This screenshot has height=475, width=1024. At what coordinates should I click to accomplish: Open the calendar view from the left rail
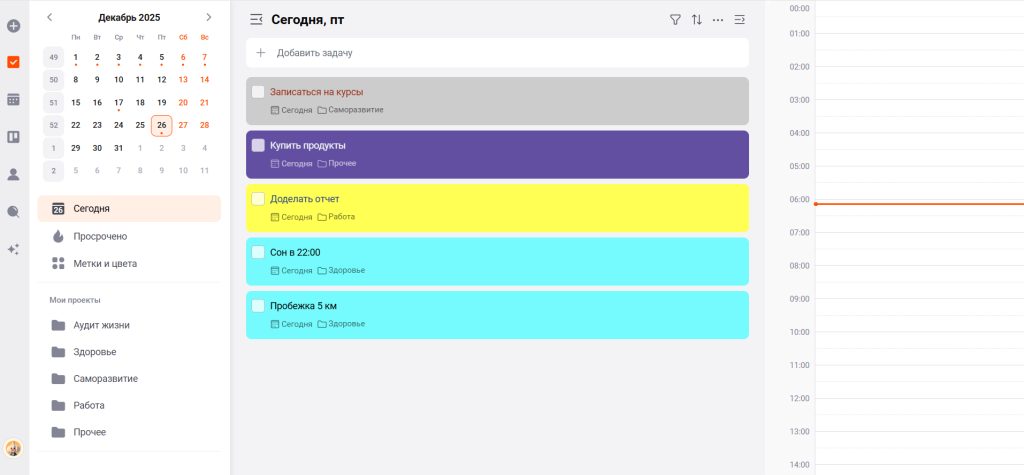coord(14,99)
